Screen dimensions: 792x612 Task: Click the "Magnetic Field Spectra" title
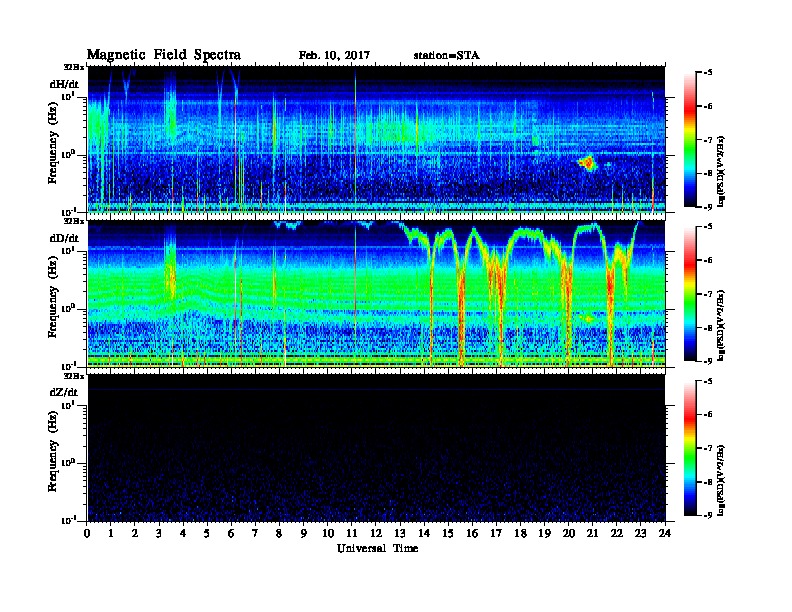pyautogui.click(x=164, y=55)
